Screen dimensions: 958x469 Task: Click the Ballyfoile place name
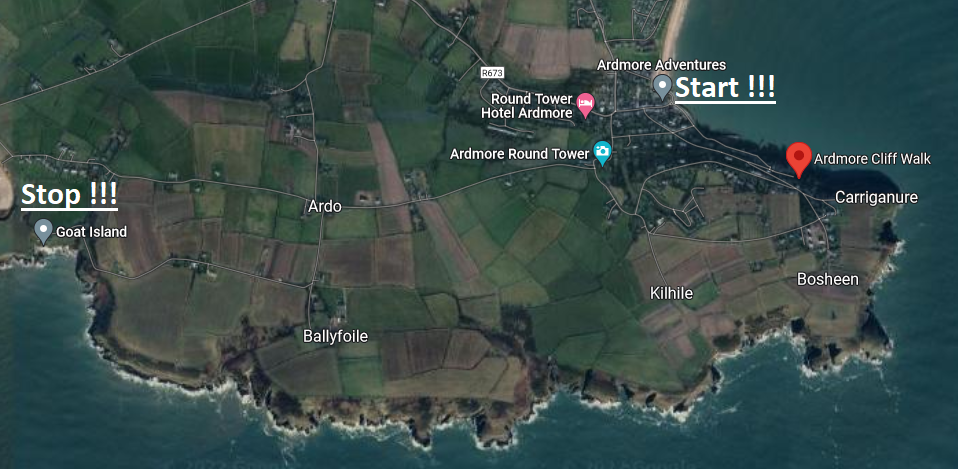tap(335, 336)
